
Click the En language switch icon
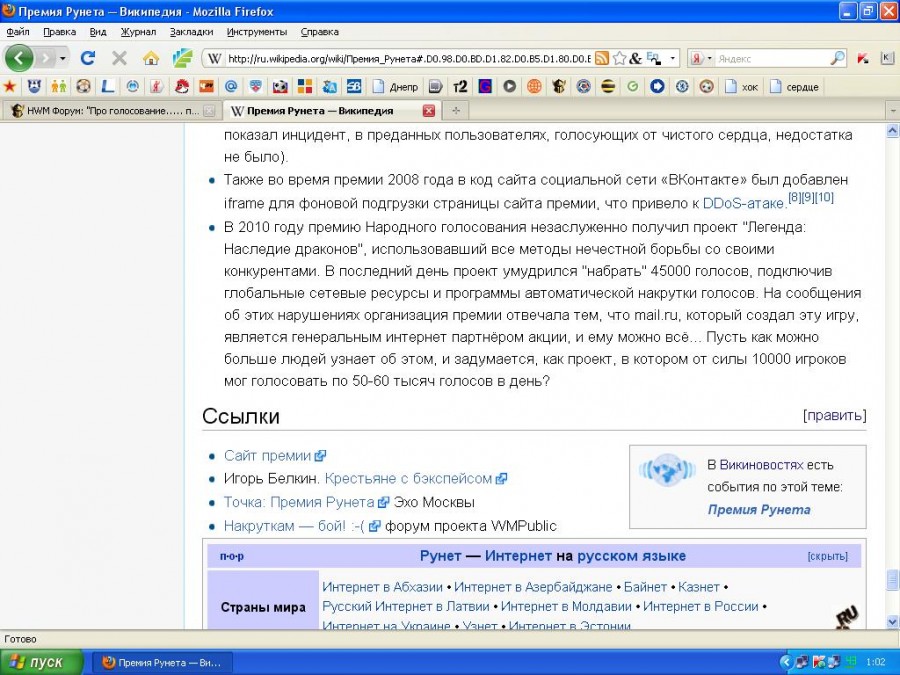653,58
